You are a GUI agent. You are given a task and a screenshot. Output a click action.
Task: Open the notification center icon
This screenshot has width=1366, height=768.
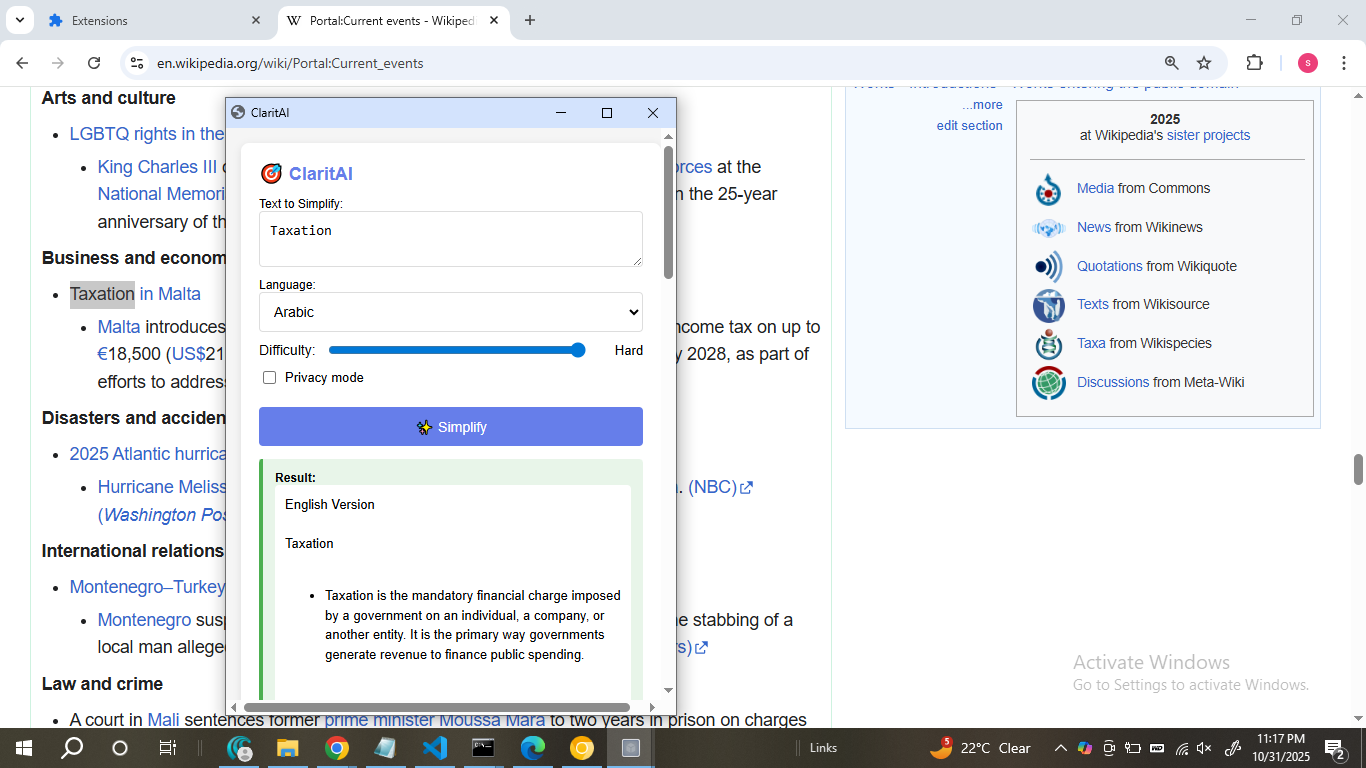tap(1335, 748)
